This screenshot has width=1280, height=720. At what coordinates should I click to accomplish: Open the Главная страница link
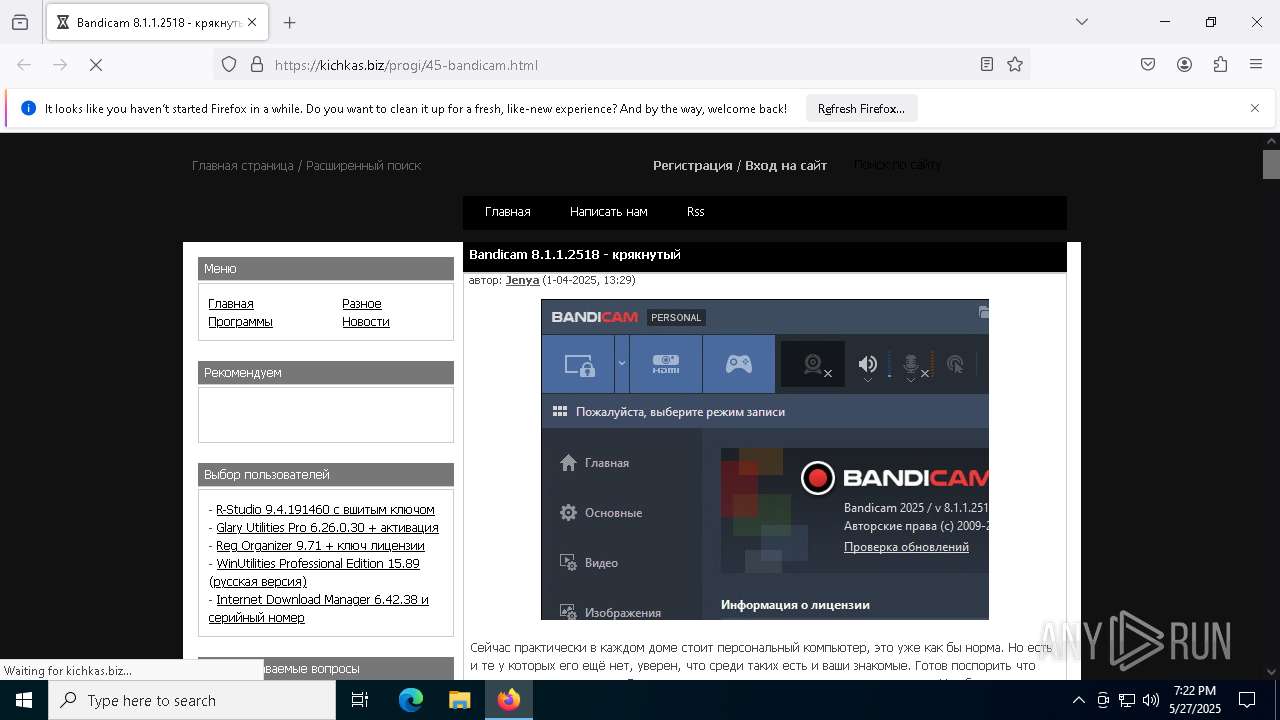pyautogui.click(x=242, y=165)
